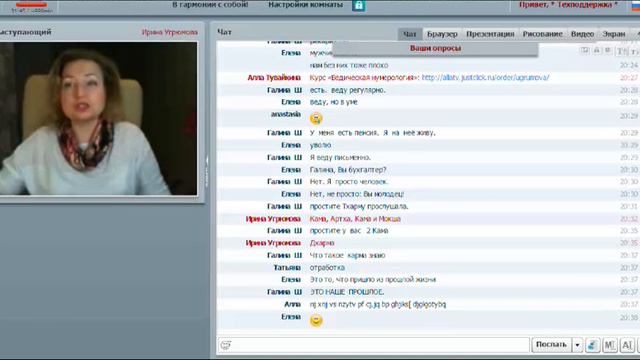The width and height of the screenshot is (640, 360).
Task: Open the Браузер tab
Action: (442, 34)
